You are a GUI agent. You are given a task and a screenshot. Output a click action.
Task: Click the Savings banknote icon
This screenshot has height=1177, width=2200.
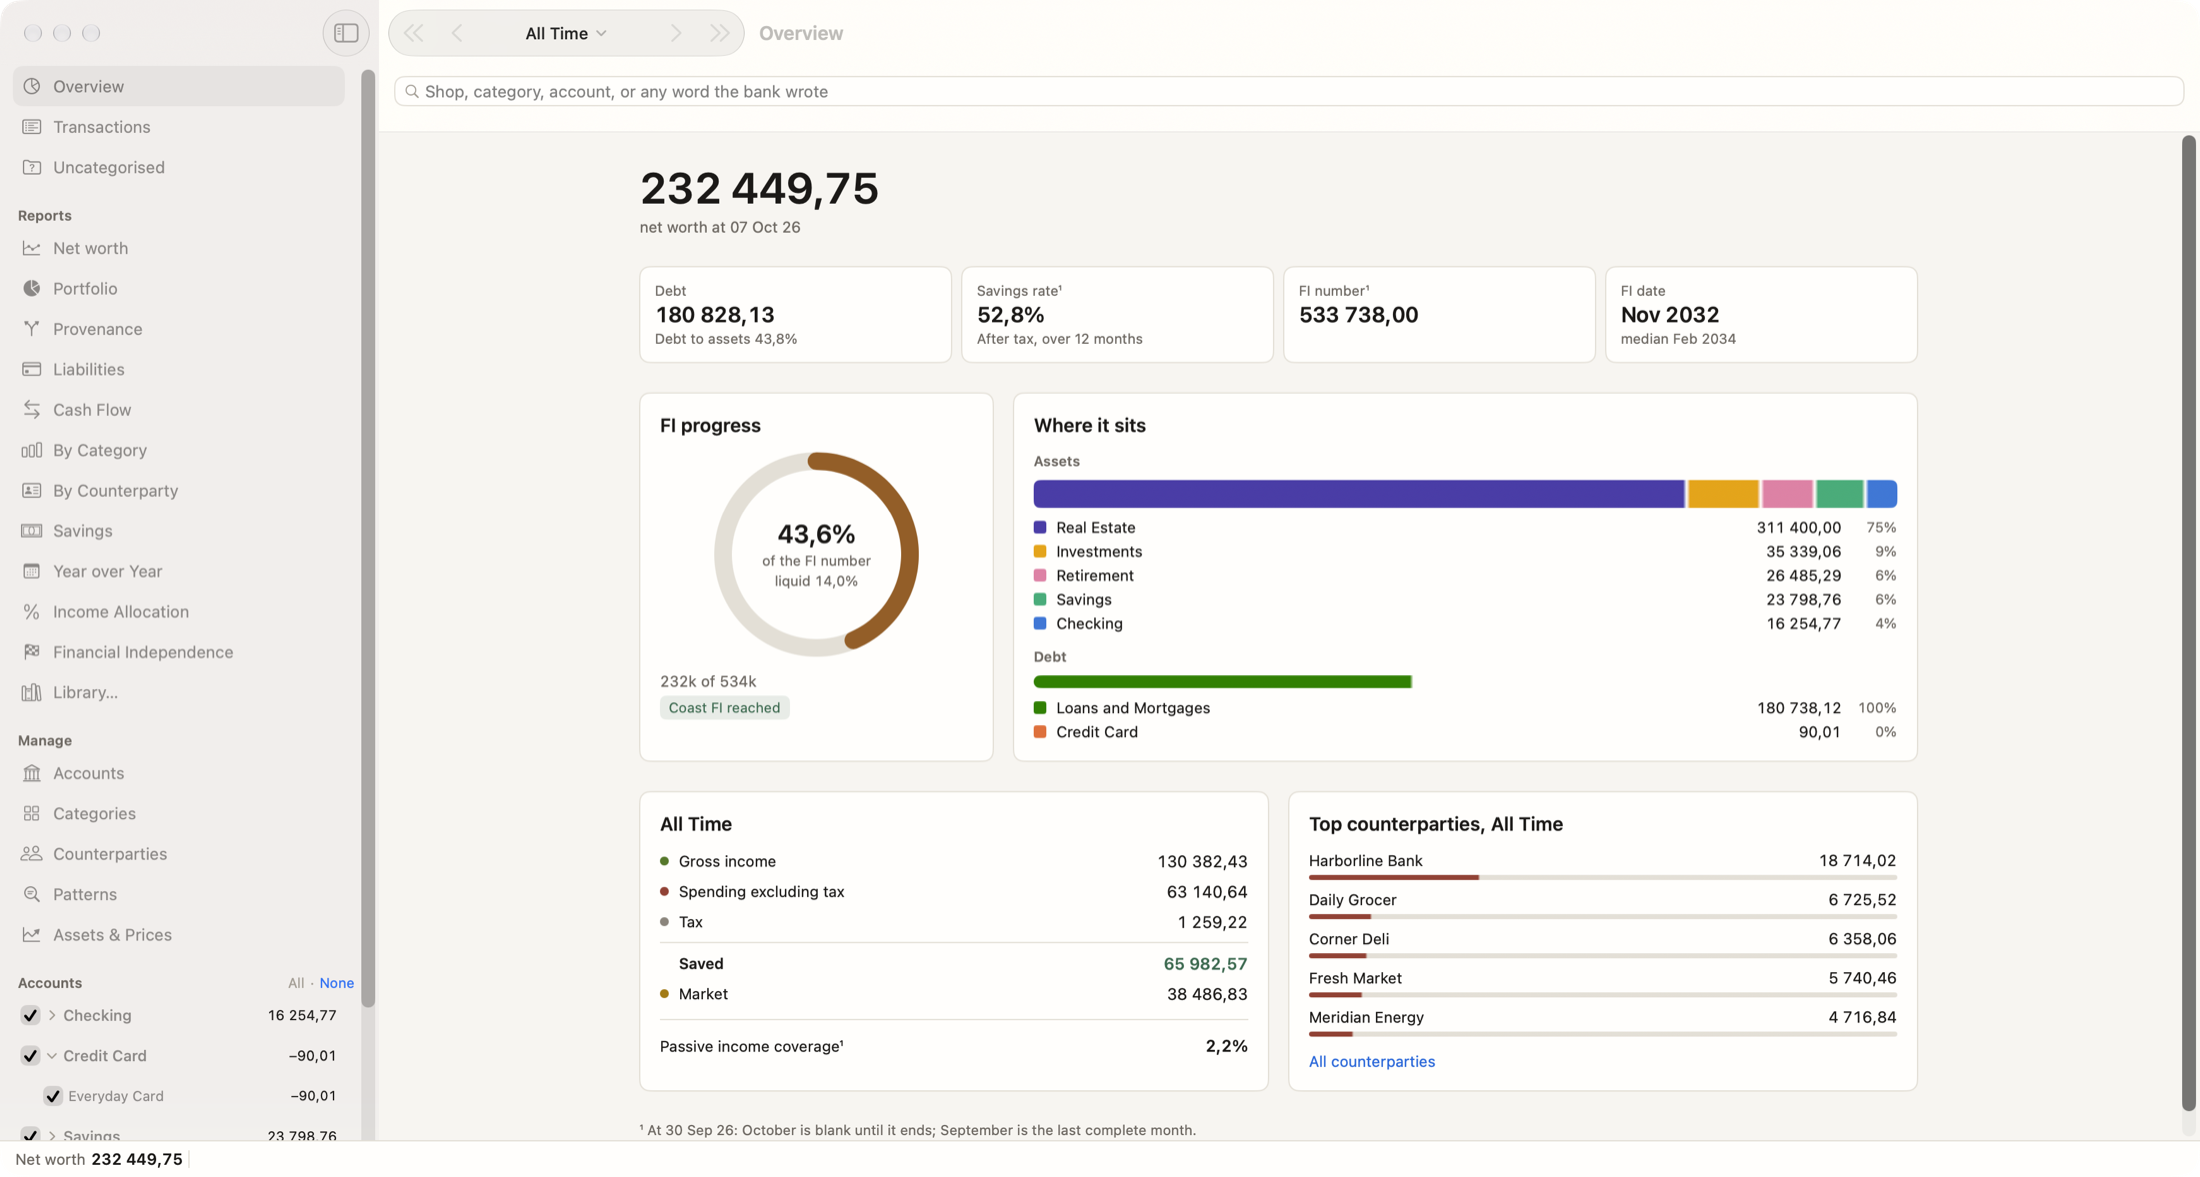32,531
